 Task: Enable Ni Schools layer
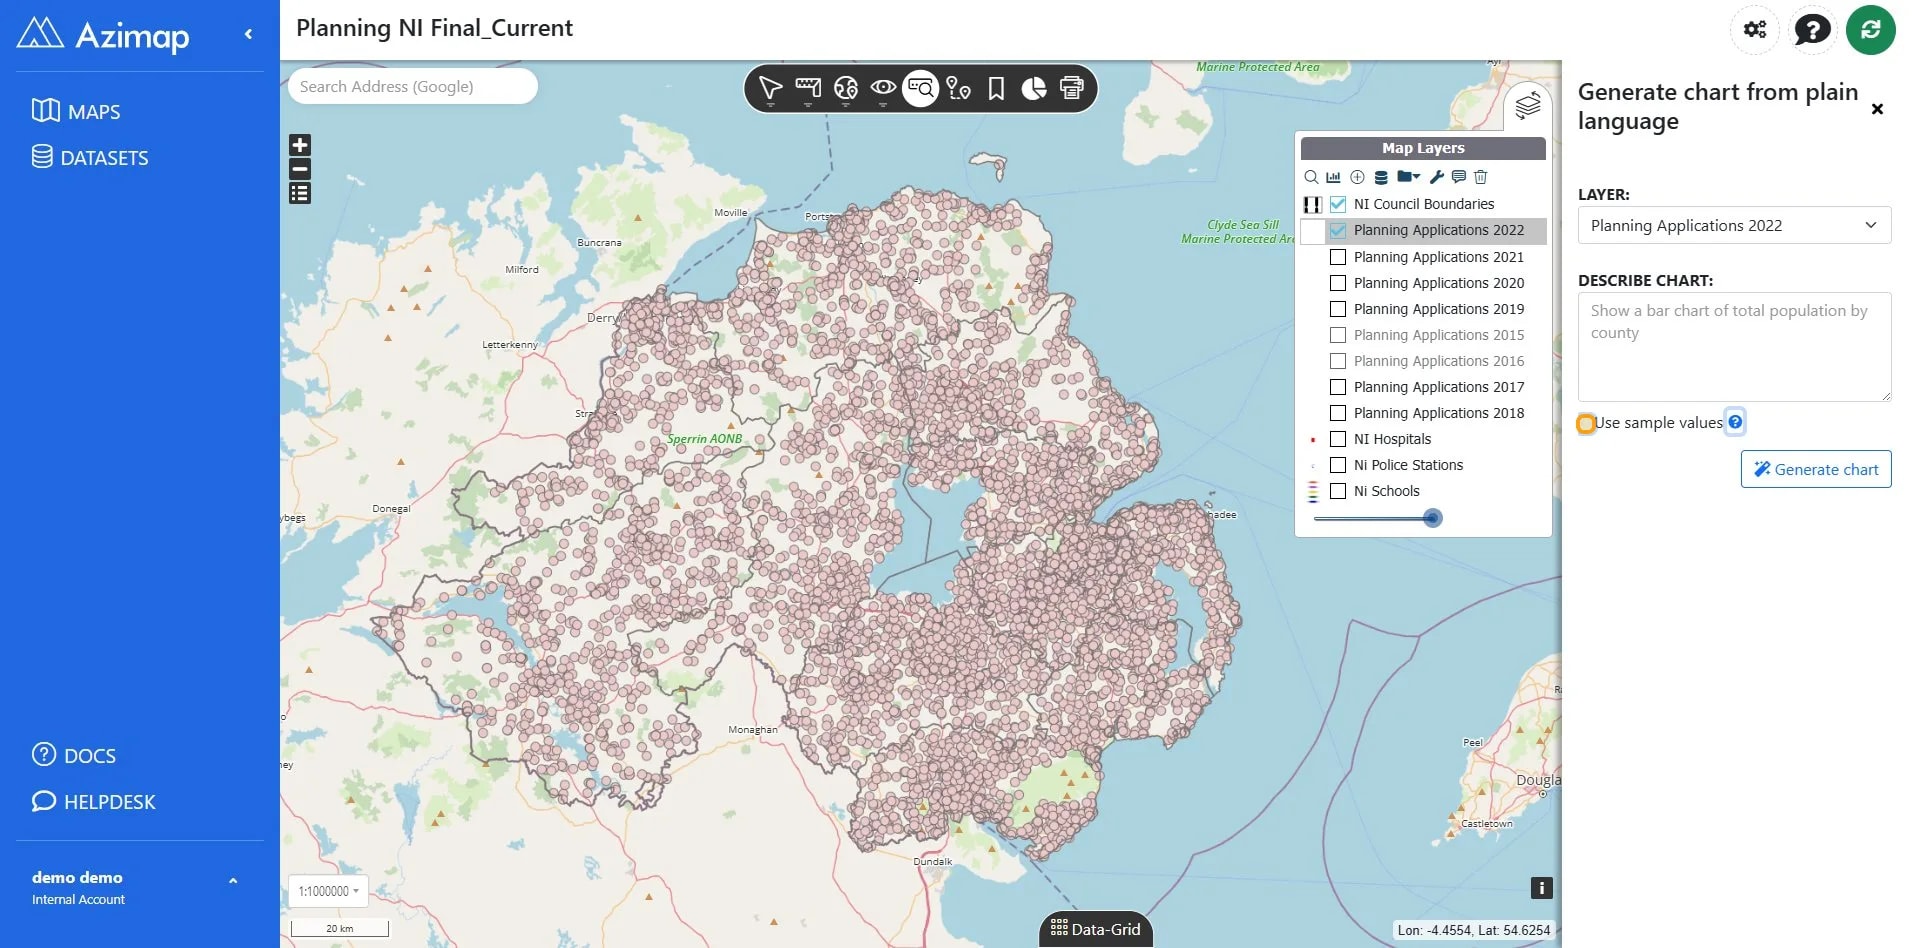coord(1338,491)
